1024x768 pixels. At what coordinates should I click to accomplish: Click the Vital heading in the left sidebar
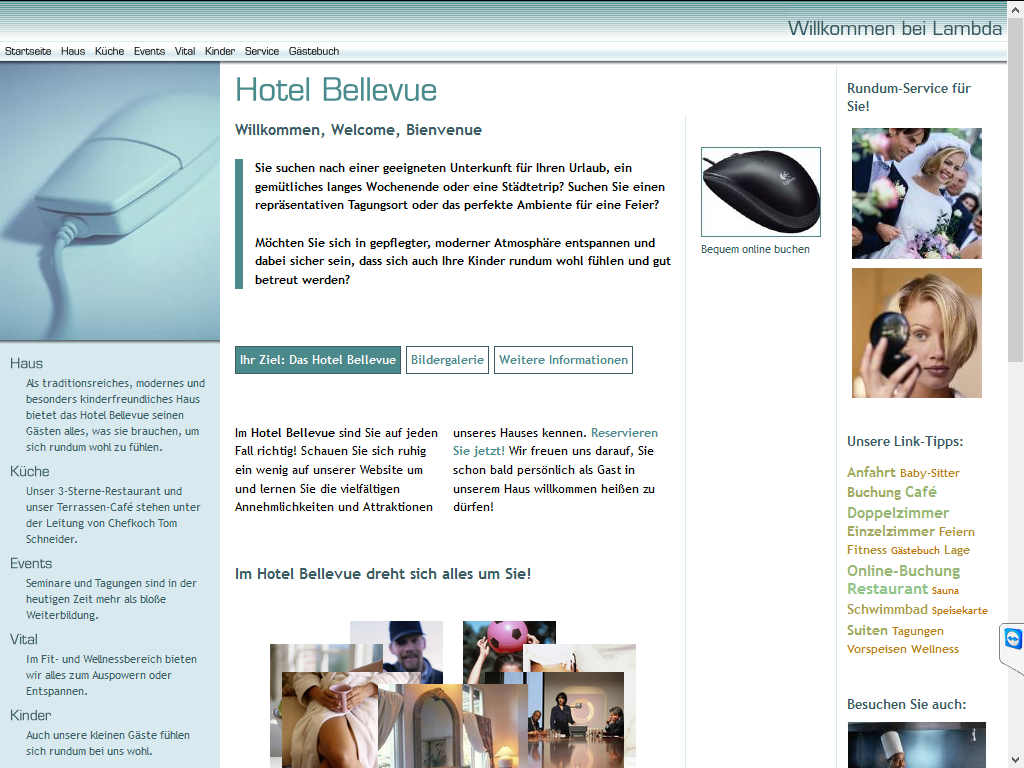point(24,639)
